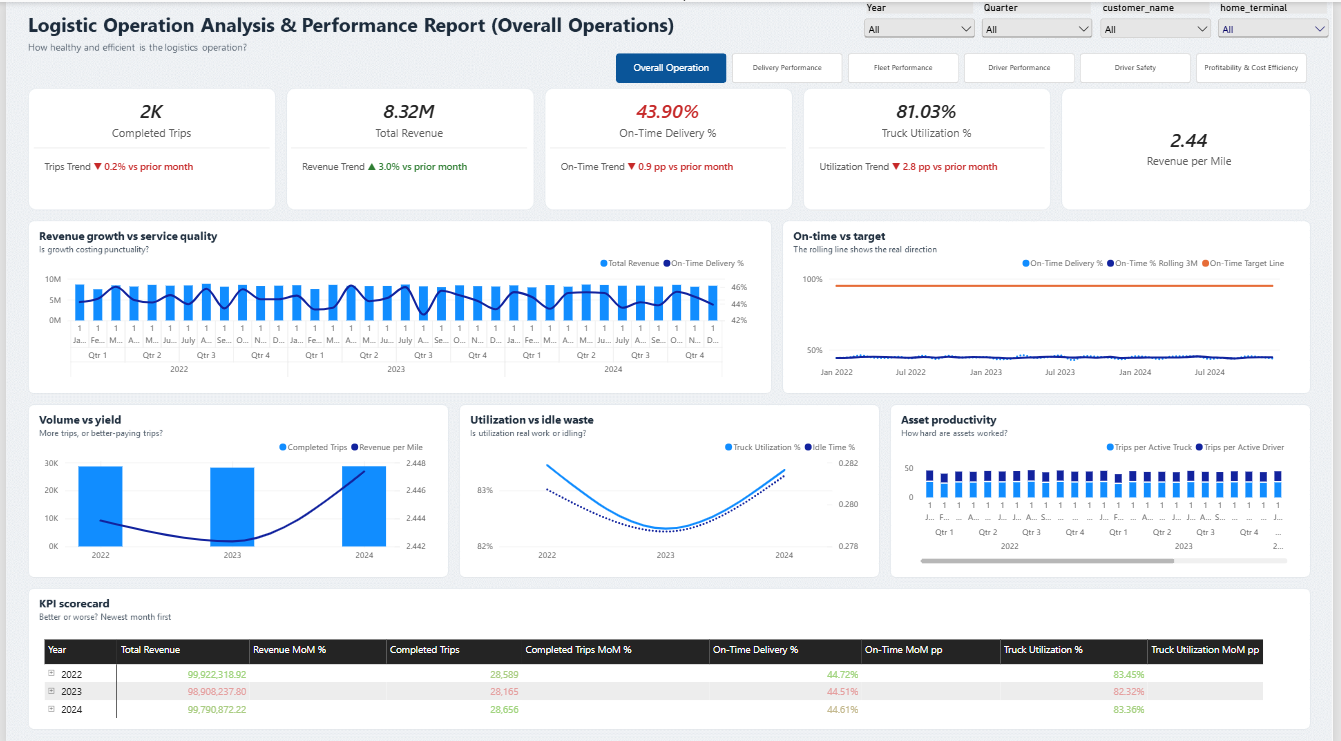Image resolution: width=1341 pixels, height=741 pixels.
Task: Open the Driver Performance tab
Action: (1019, 68)
